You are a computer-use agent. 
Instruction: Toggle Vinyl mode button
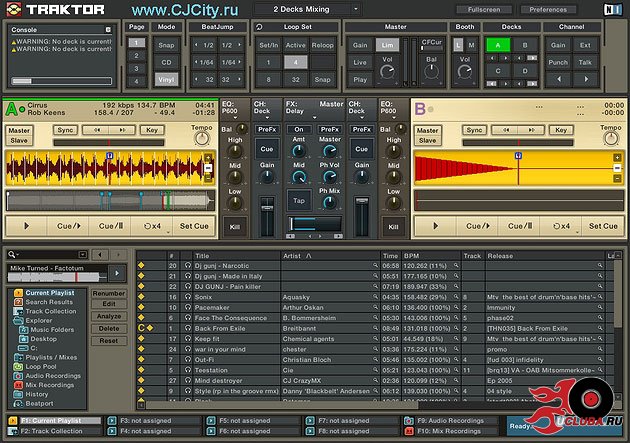(x=166, y=80)
